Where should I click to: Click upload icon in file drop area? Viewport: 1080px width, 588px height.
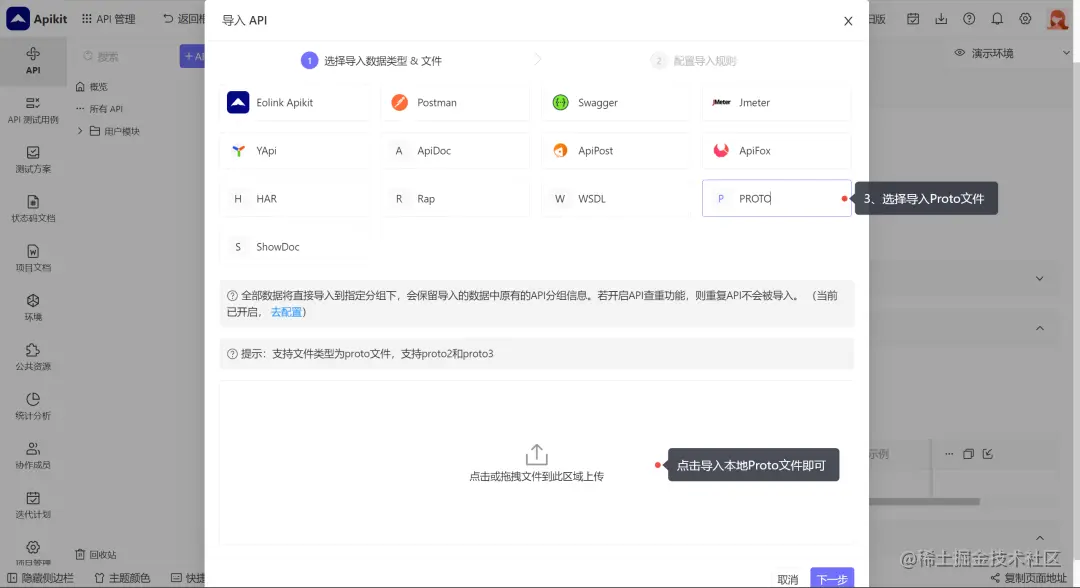(x=537, y=454)
